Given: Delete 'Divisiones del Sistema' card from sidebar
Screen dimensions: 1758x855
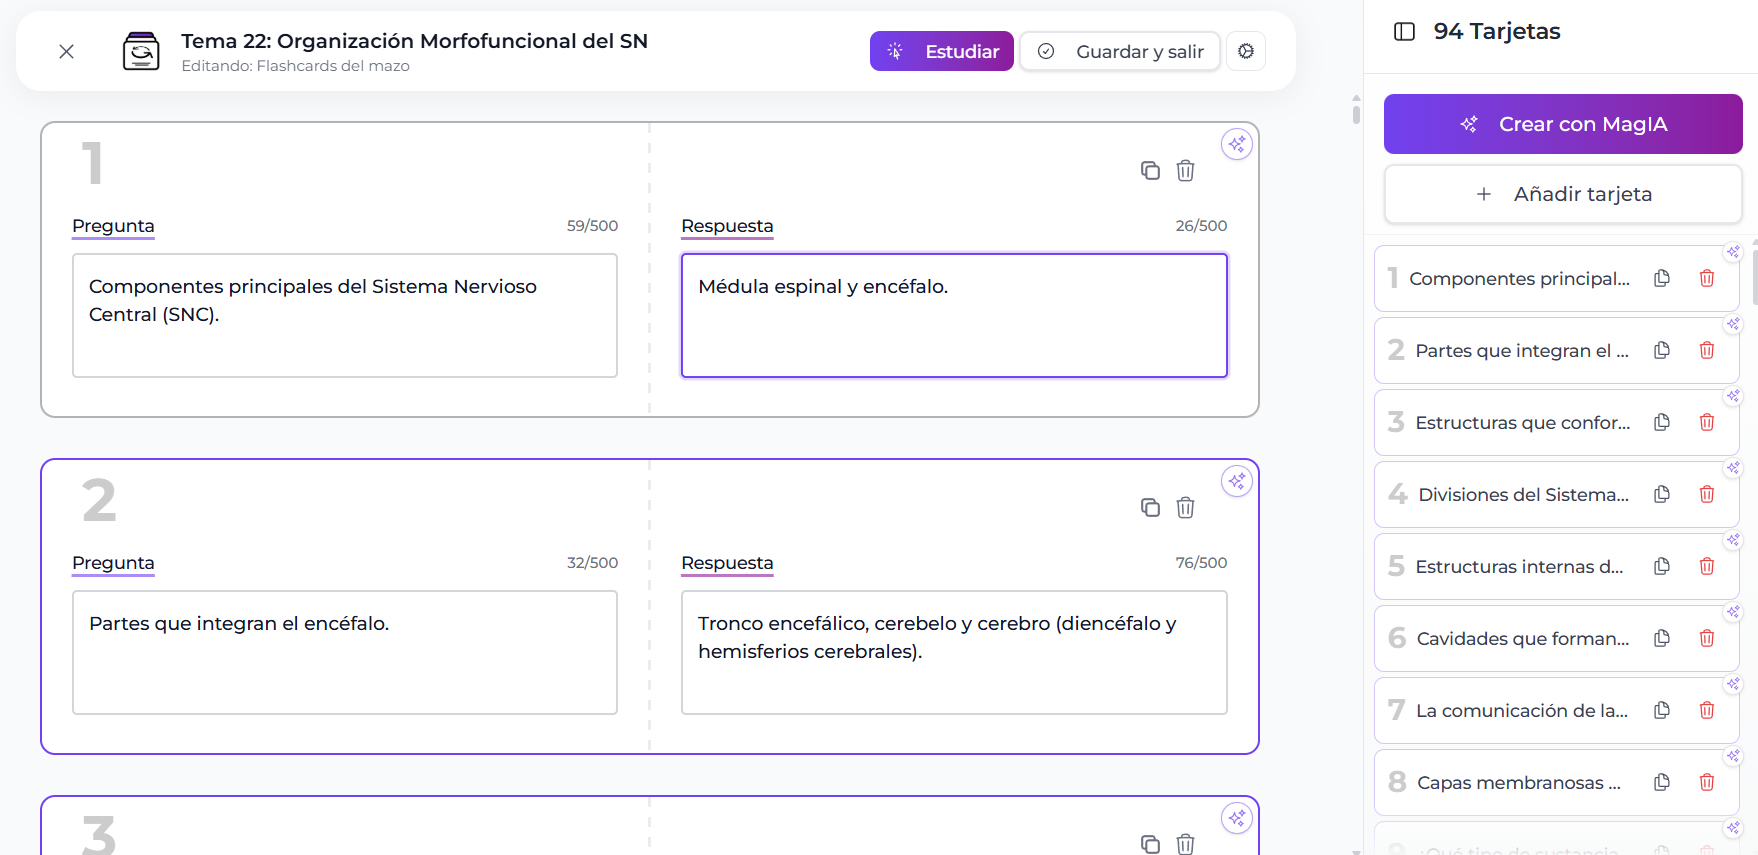Looking at the screenshot, I should [x=1706, y=494].
